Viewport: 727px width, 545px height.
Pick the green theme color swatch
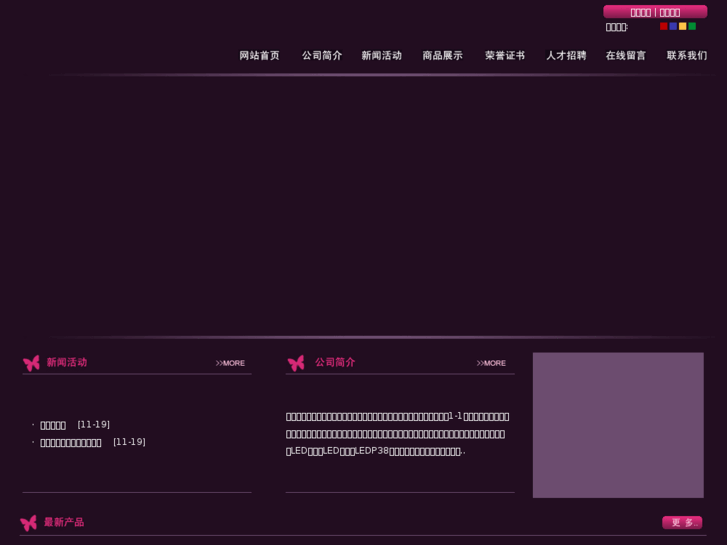tap(692, 26)
